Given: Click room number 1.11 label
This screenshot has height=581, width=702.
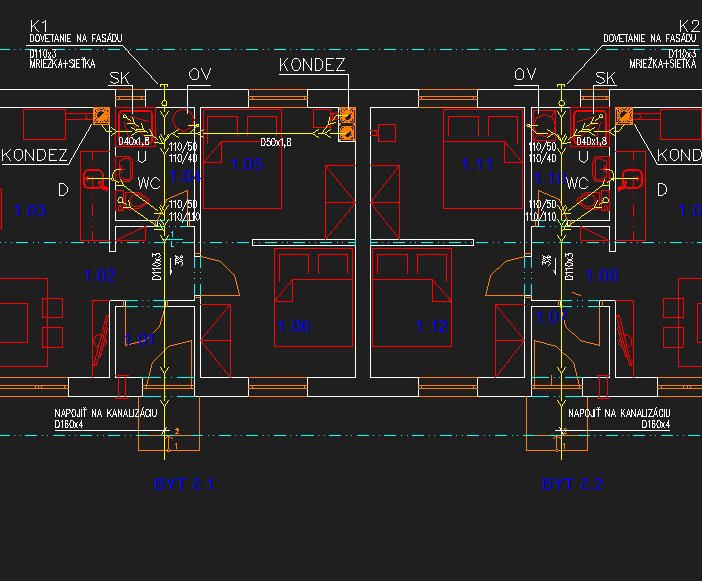Looking at the screenshot, I should coord(478,164).
